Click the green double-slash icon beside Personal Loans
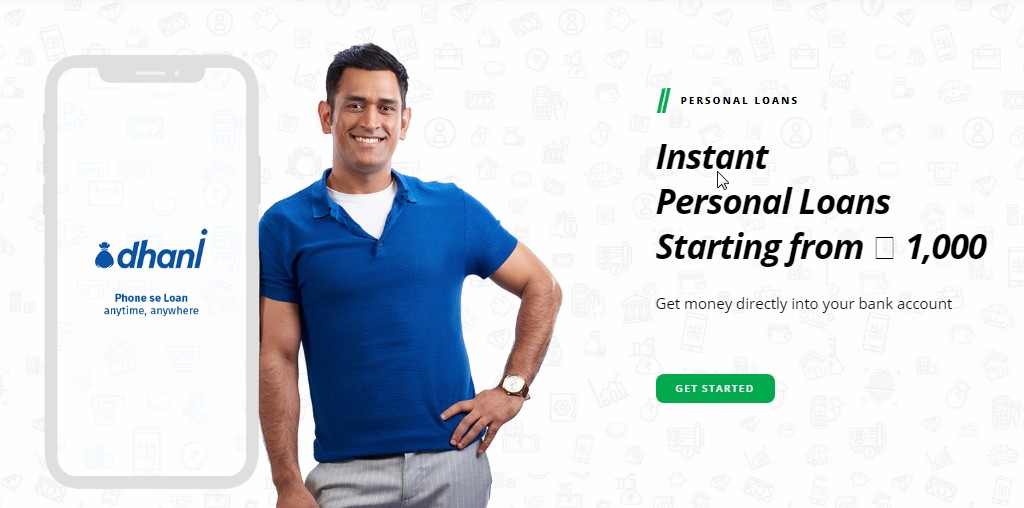 pyautogui.click(x=664, y=101)
